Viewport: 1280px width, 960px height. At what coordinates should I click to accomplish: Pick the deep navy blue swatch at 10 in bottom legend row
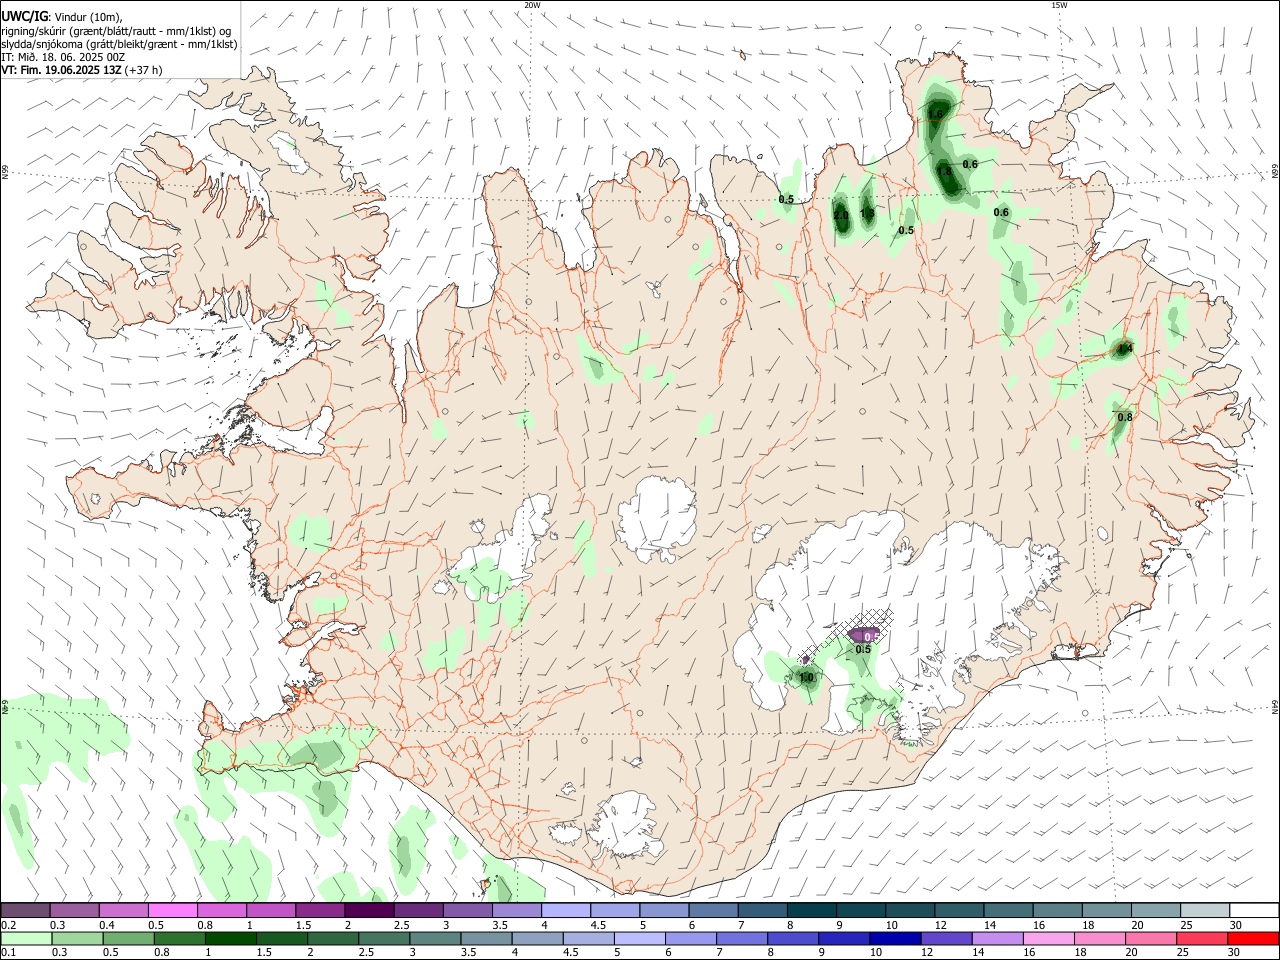point(895,939)
